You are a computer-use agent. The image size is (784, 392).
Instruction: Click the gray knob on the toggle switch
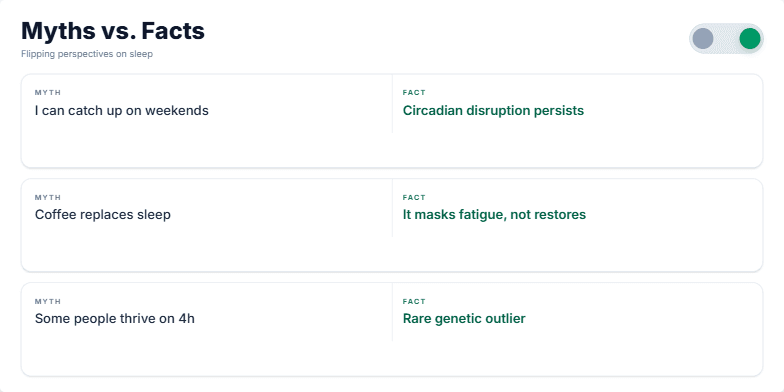[x=702, y=38]
